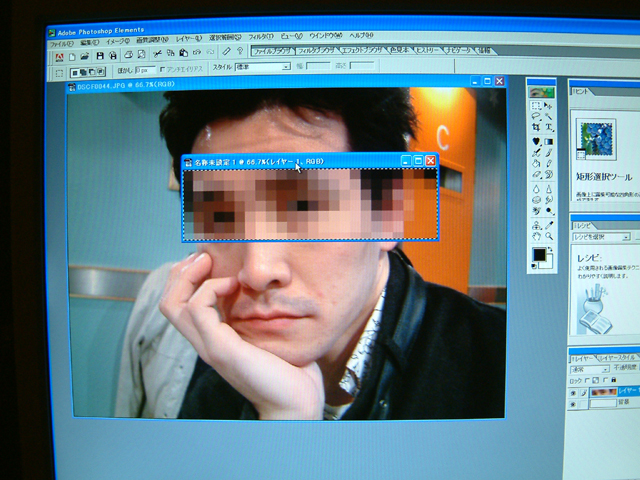
Task: Select the Move tool in toolbox
Action: pyautogui.click(x=549, y=106)
